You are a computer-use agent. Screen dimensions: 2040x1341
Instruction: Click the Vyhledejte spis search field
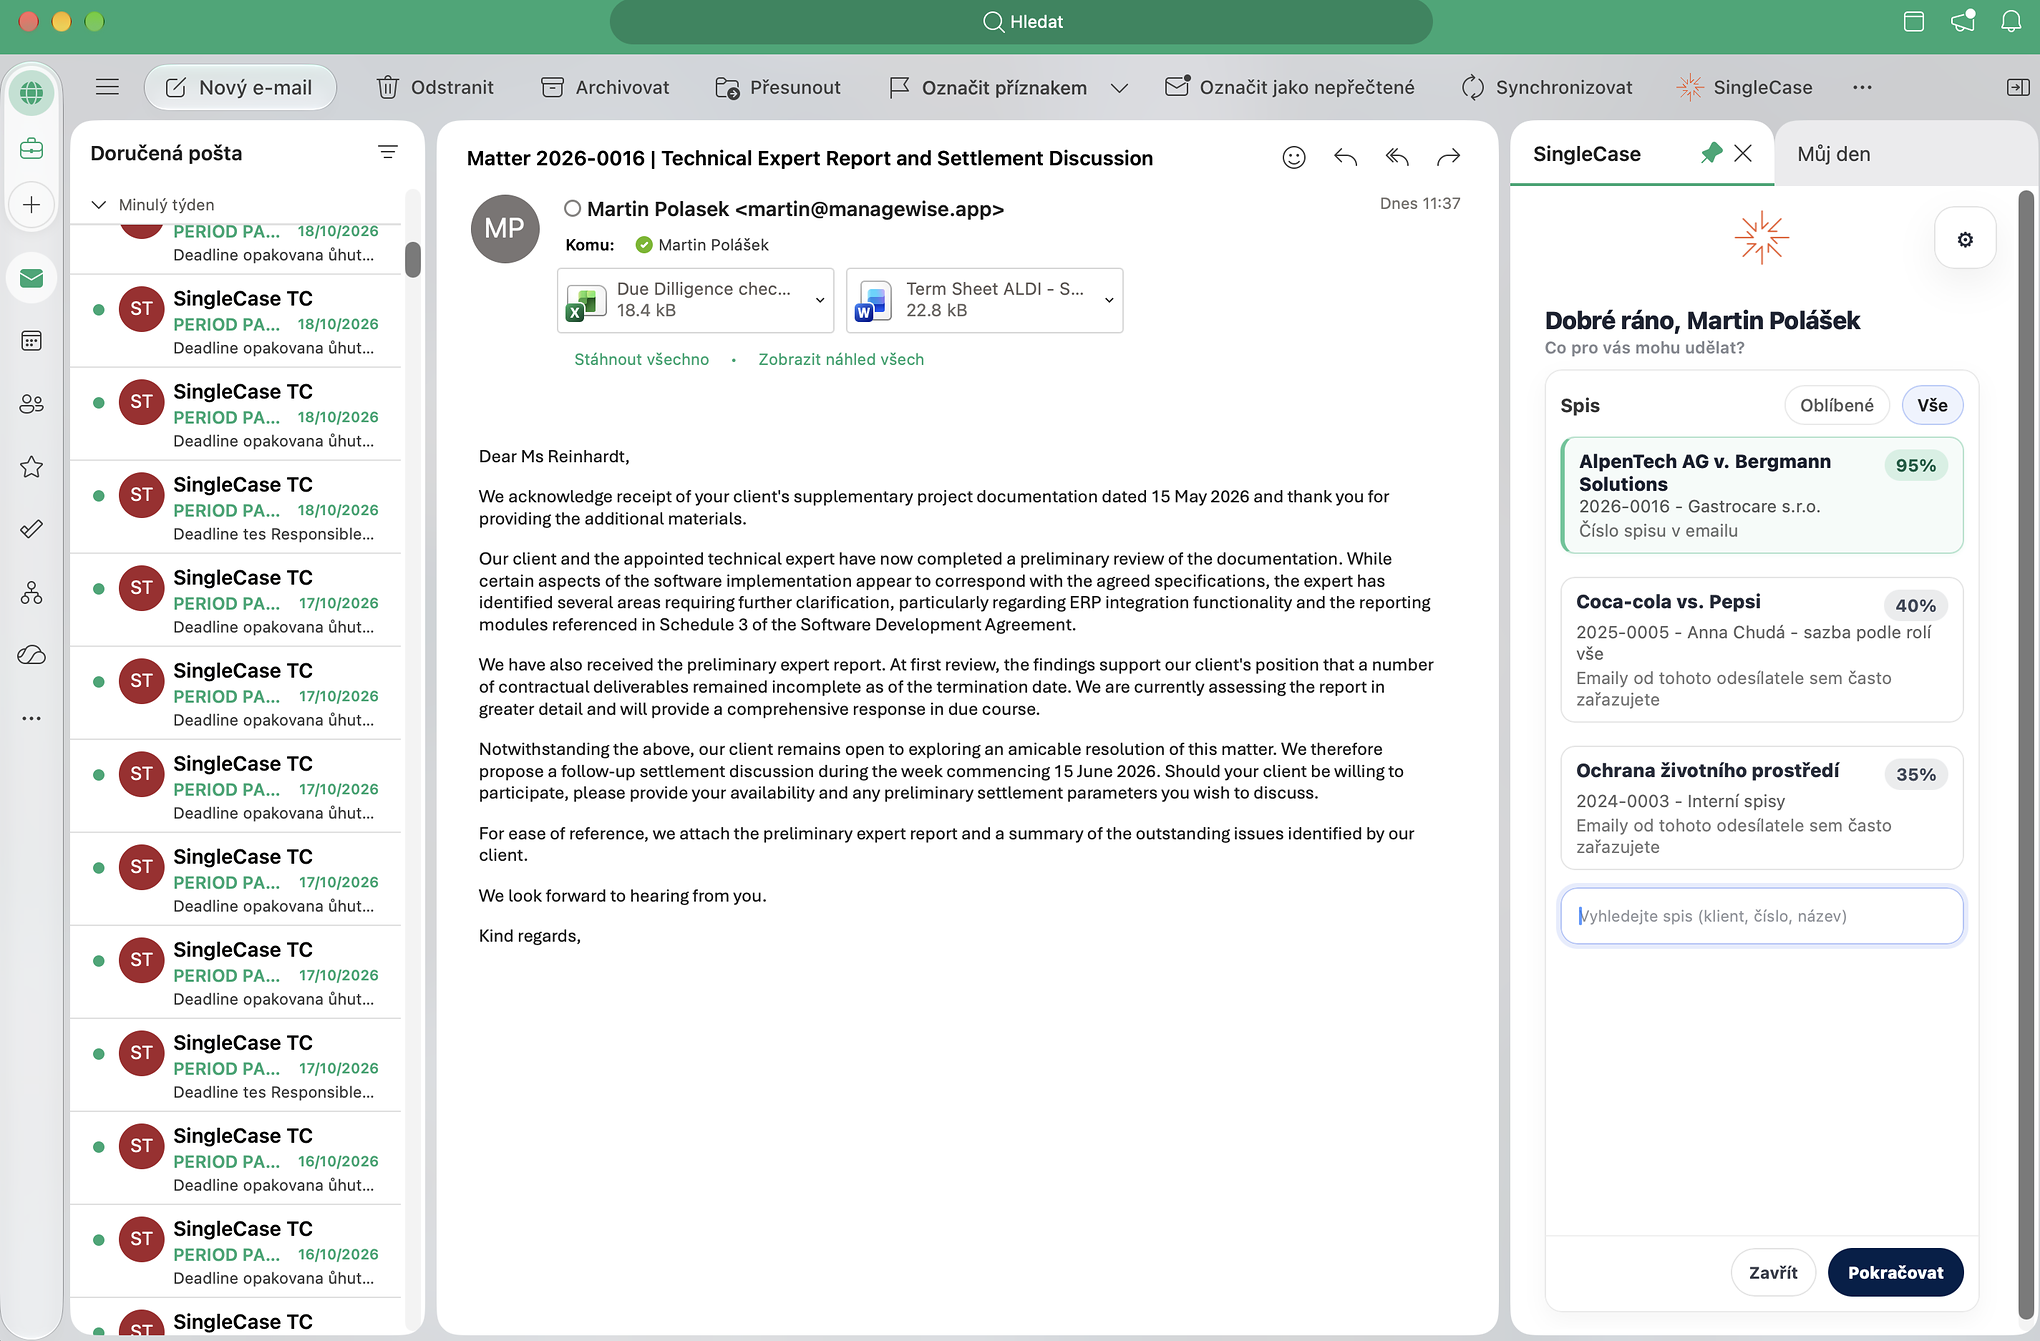click(1761, 915)
